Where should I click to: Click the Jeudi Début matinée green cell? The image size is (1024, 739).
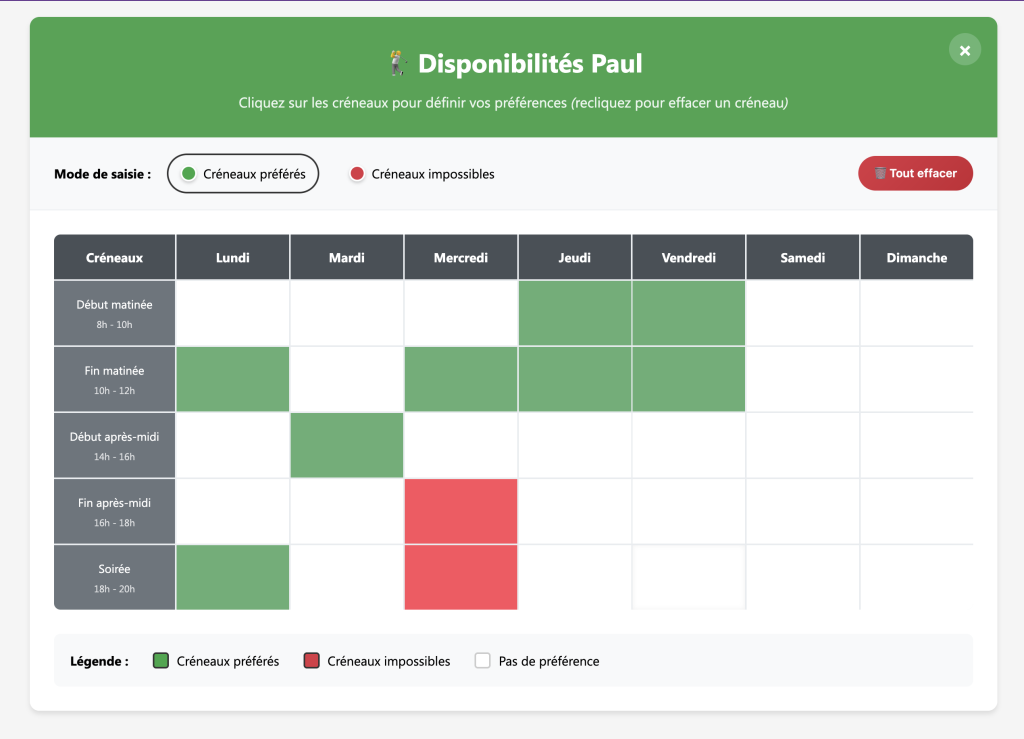575,313
